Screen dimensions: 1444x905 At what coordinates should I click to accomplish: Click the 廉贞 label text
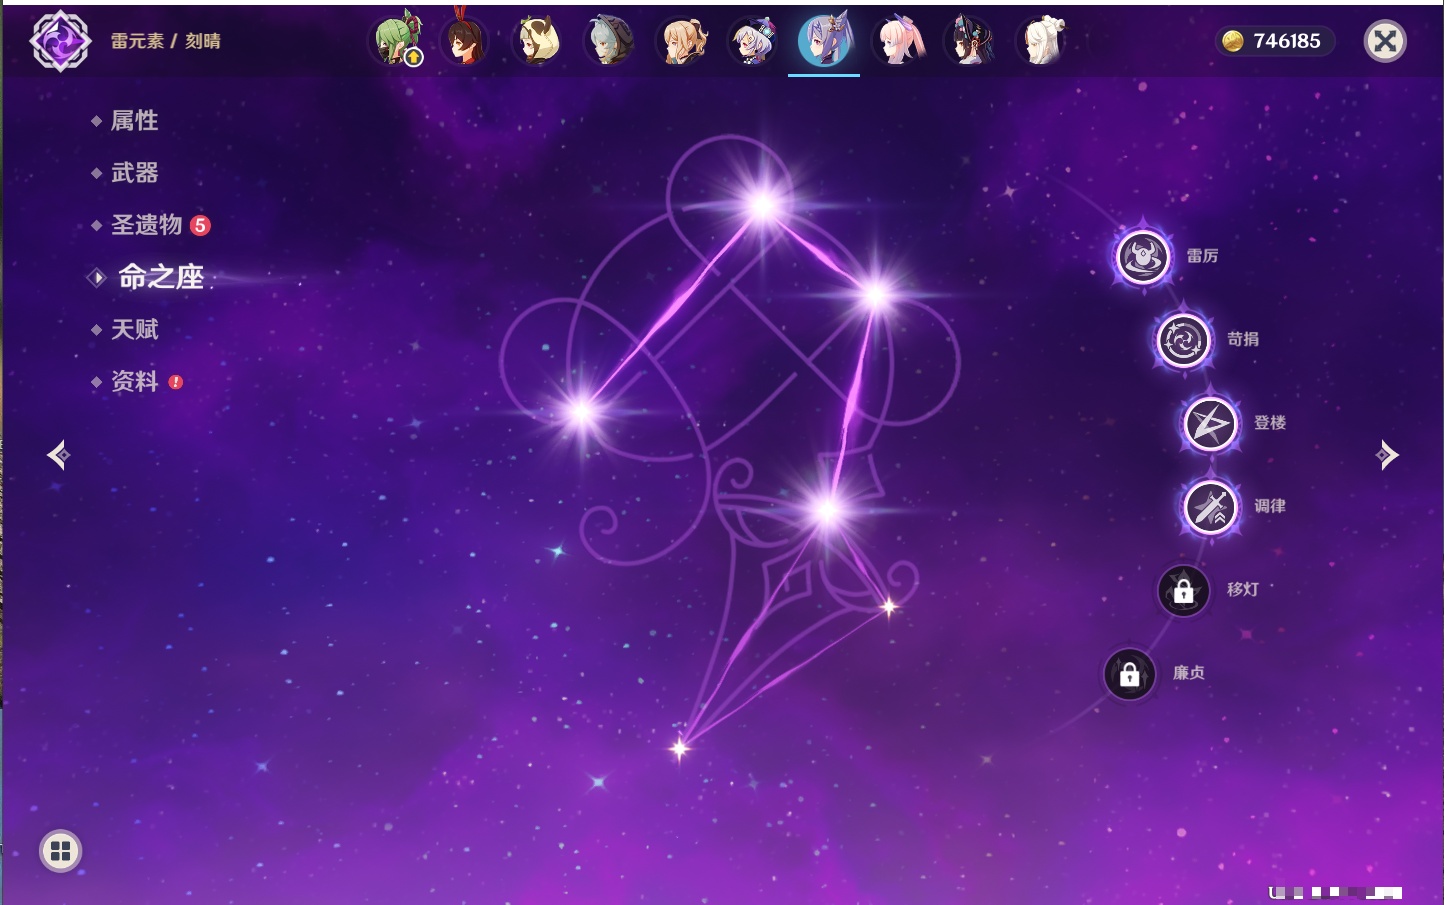[1189, 673]
